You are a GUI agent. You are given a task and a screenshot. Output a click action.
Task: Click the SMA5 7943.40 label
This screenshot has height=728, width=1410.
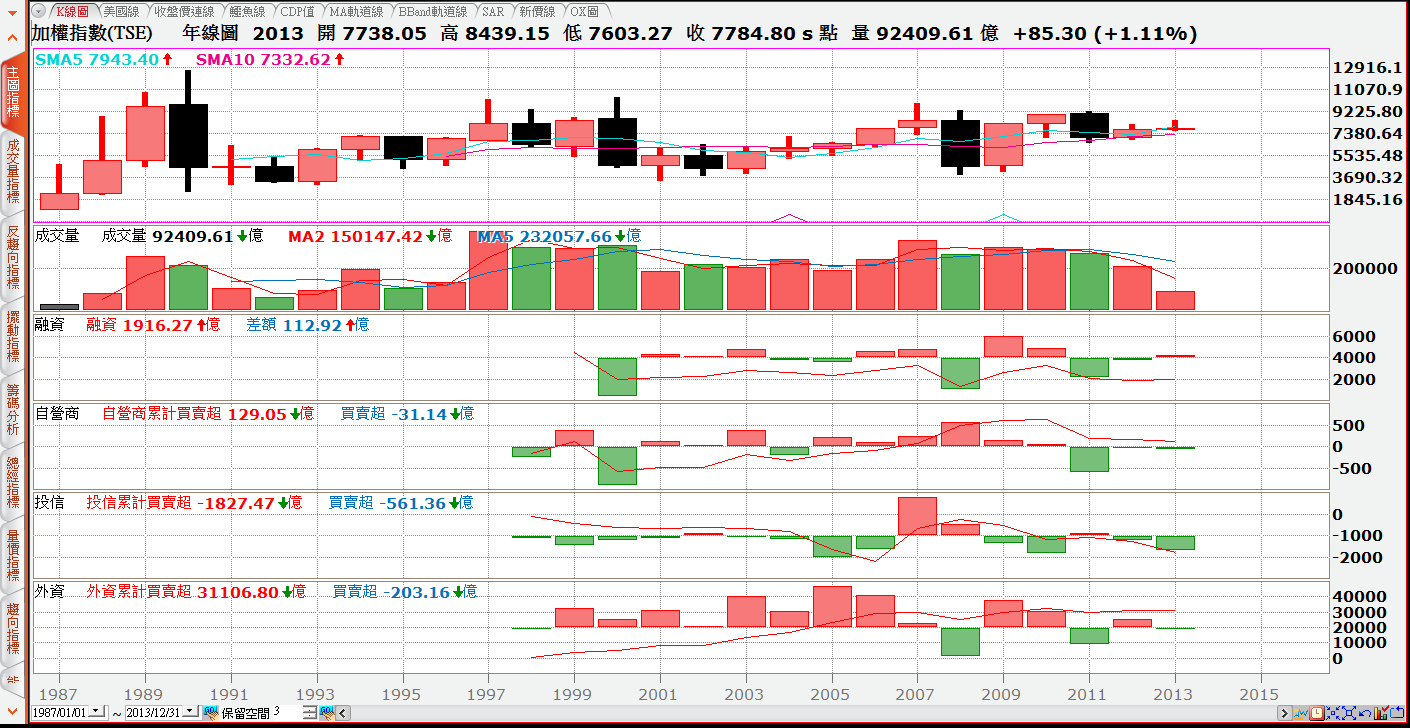97,59
